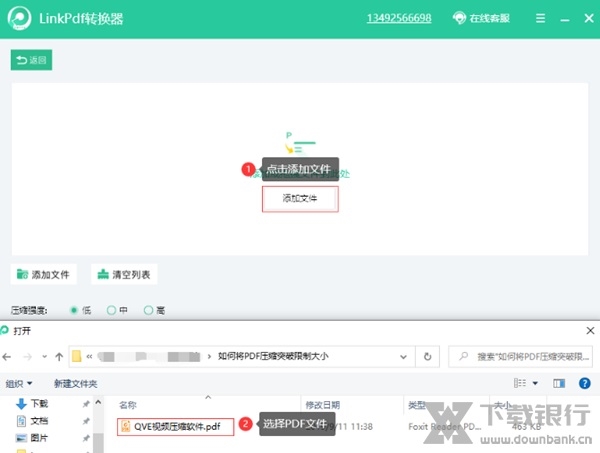This screenshot has width=600, height=453.
Task: Open help with the question mark icon
Action: coord(585,383)
